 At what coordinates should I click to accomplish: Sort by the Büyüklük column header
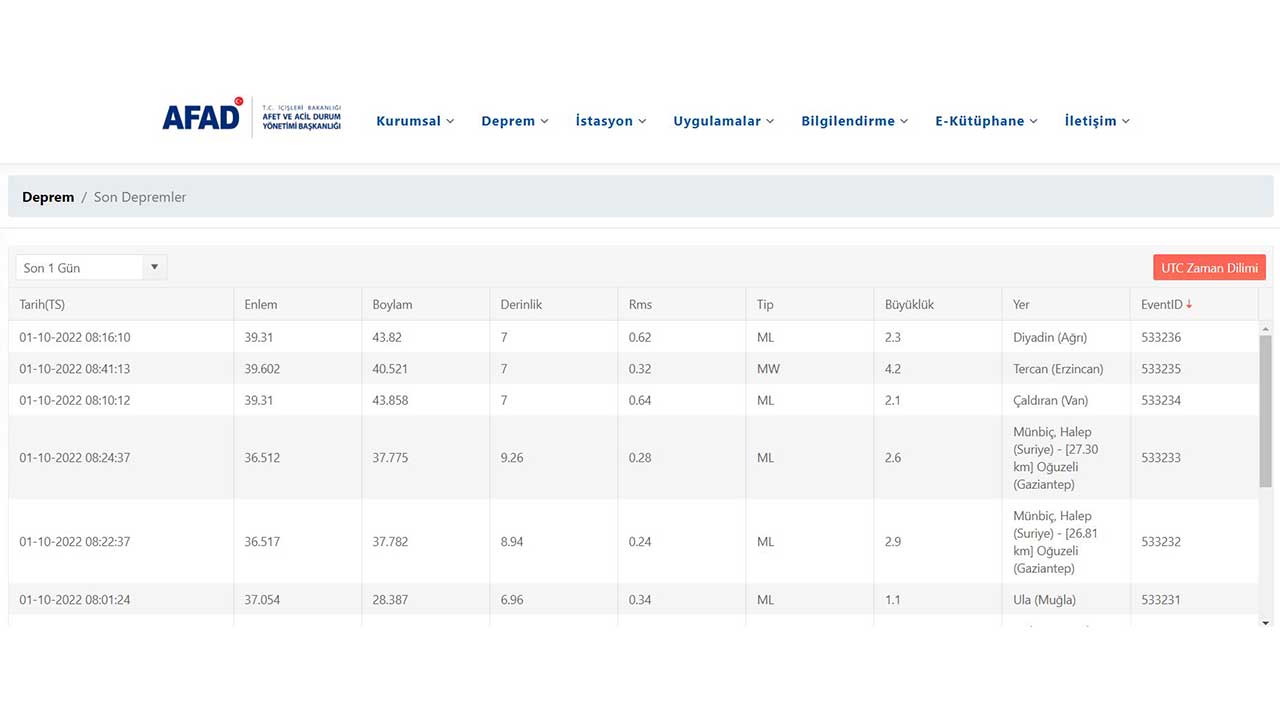pyautogui.click(x=909, y=304)
